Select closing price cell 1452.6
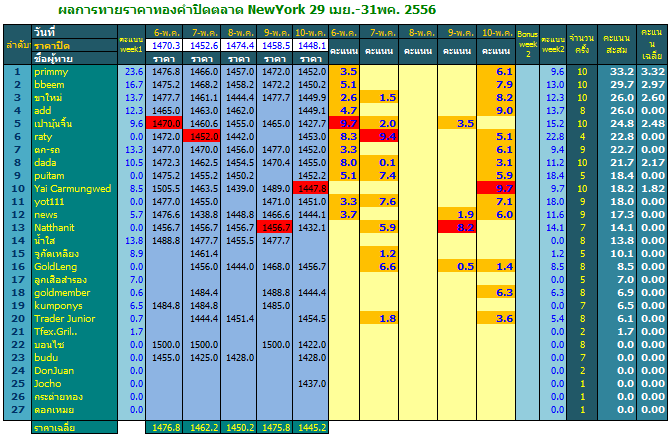This screenshot has width=671, height=437. (x=202, y=45)
